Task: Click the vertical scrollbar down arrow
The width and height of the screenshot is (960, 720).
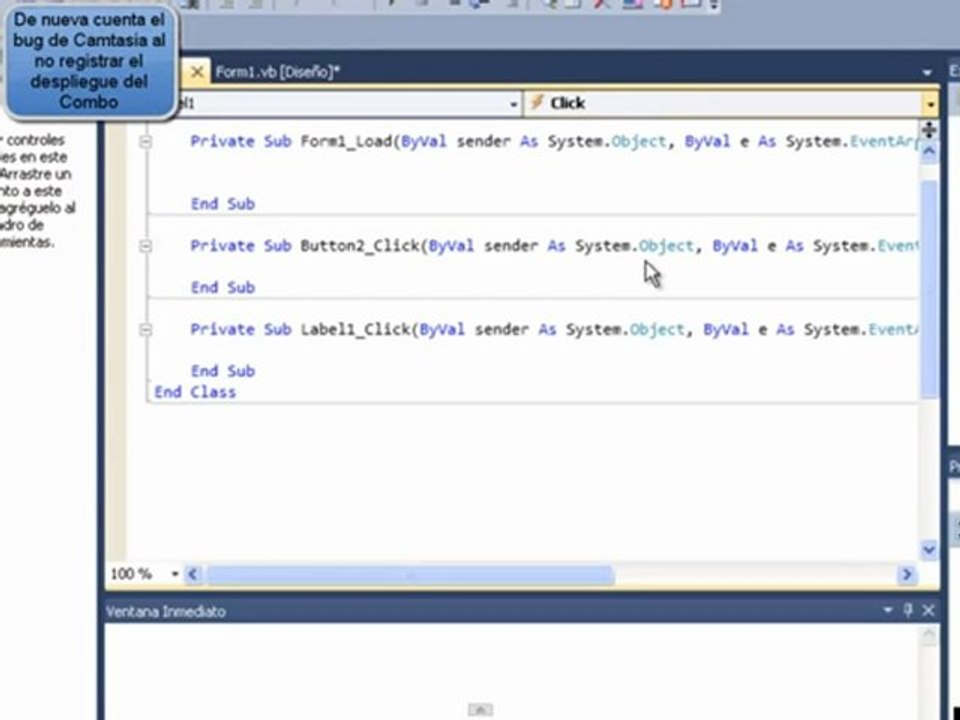Action: [x=929, y=549]
